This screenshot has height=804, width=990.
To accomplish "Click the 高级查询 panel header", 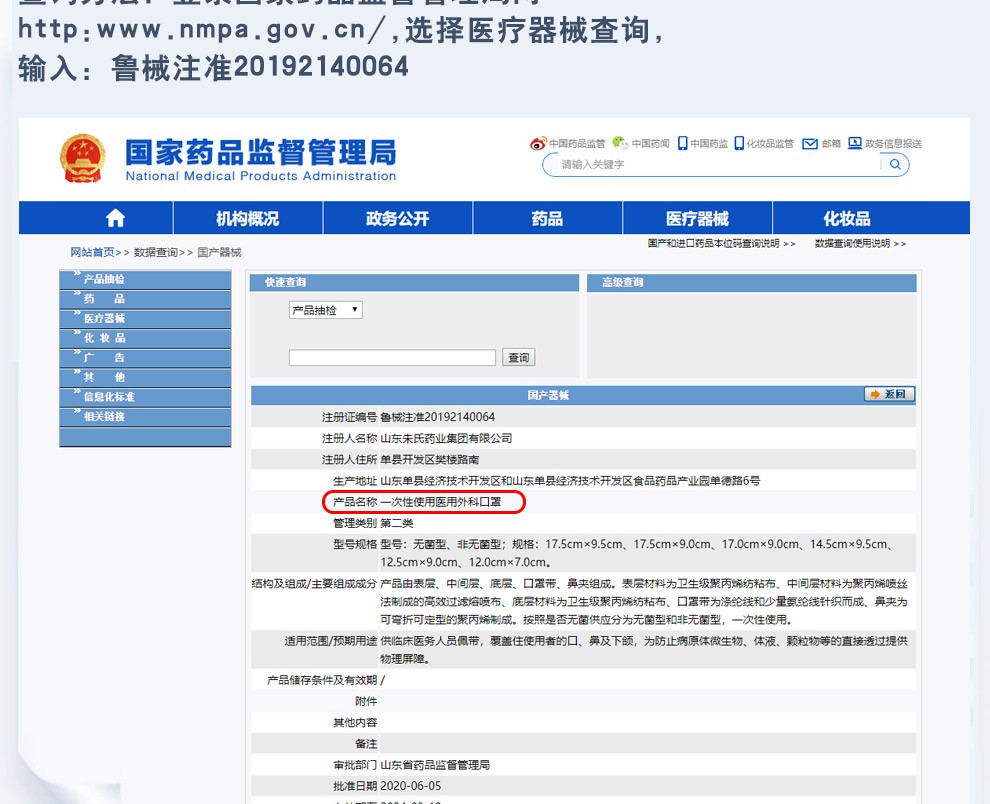I will pyautogui.click(x=751, y=282).
